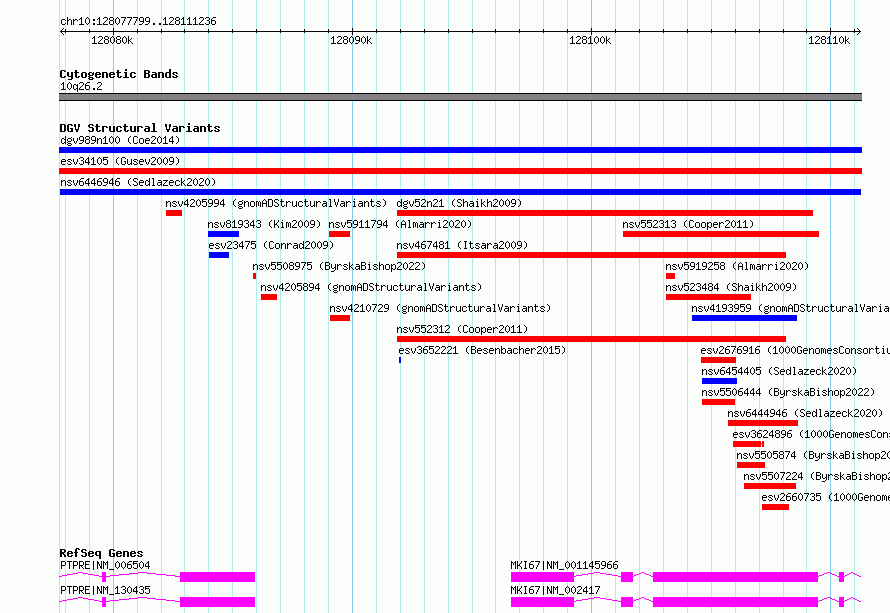Click the MKI67|NM_001145966 gene label
Viewport: 890px width, 613px height.
[x=564, y=565]
